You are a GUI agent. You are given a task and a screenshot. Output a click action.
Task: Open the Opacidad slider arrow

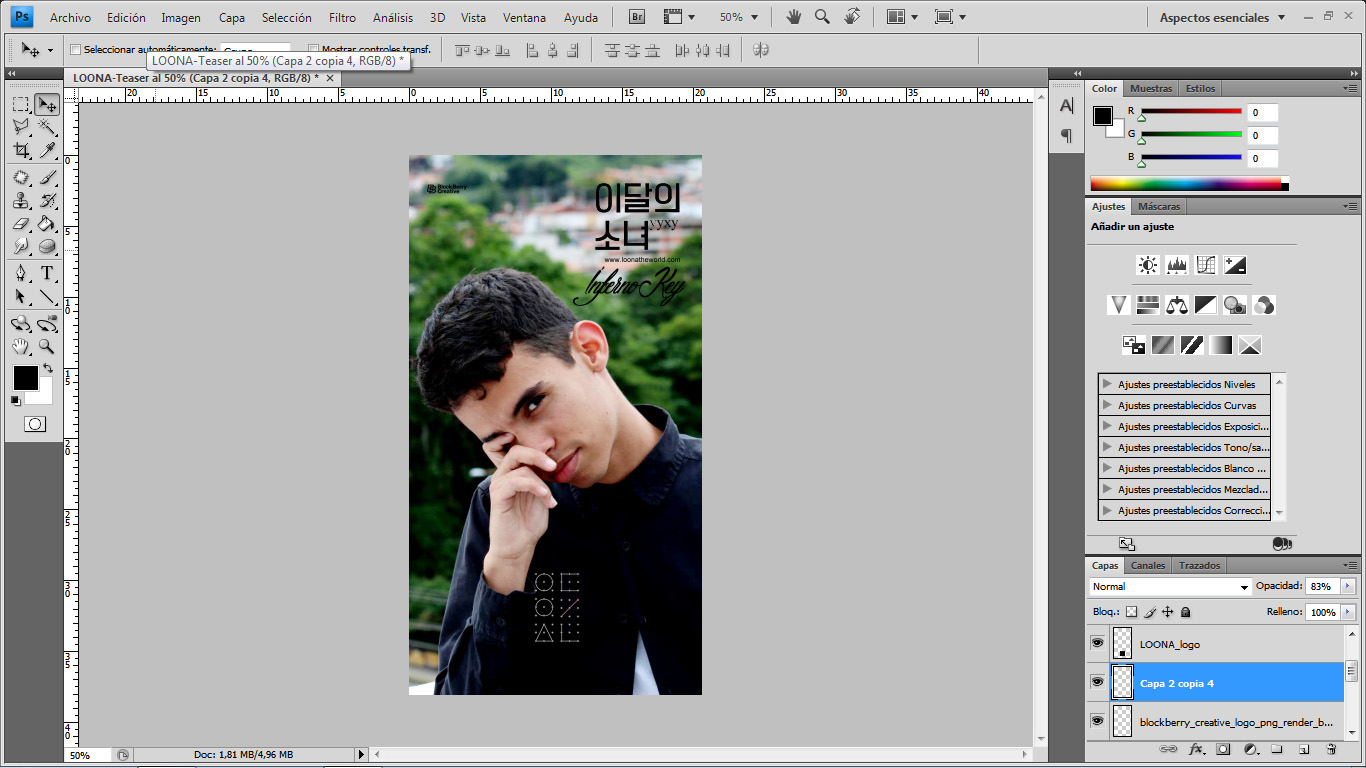pyautogui.click(x=1349, y=586)
